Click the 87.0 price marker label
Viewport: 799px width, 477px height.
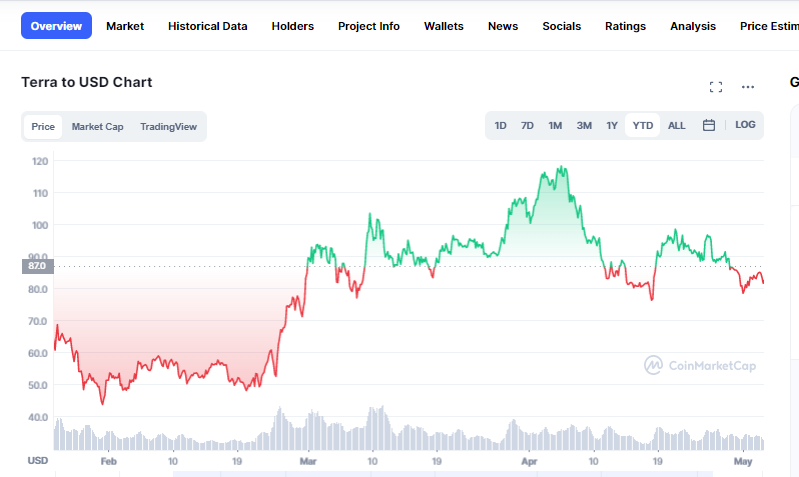[x=38, y=266]
